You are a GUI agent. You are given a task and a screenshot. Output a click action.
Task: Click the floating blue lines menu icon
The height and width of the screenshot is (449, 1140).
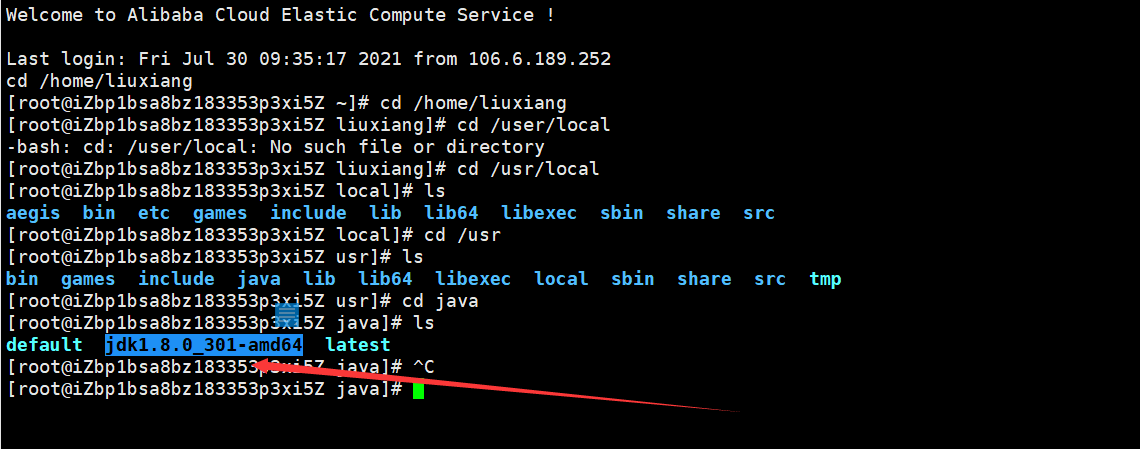287,316
